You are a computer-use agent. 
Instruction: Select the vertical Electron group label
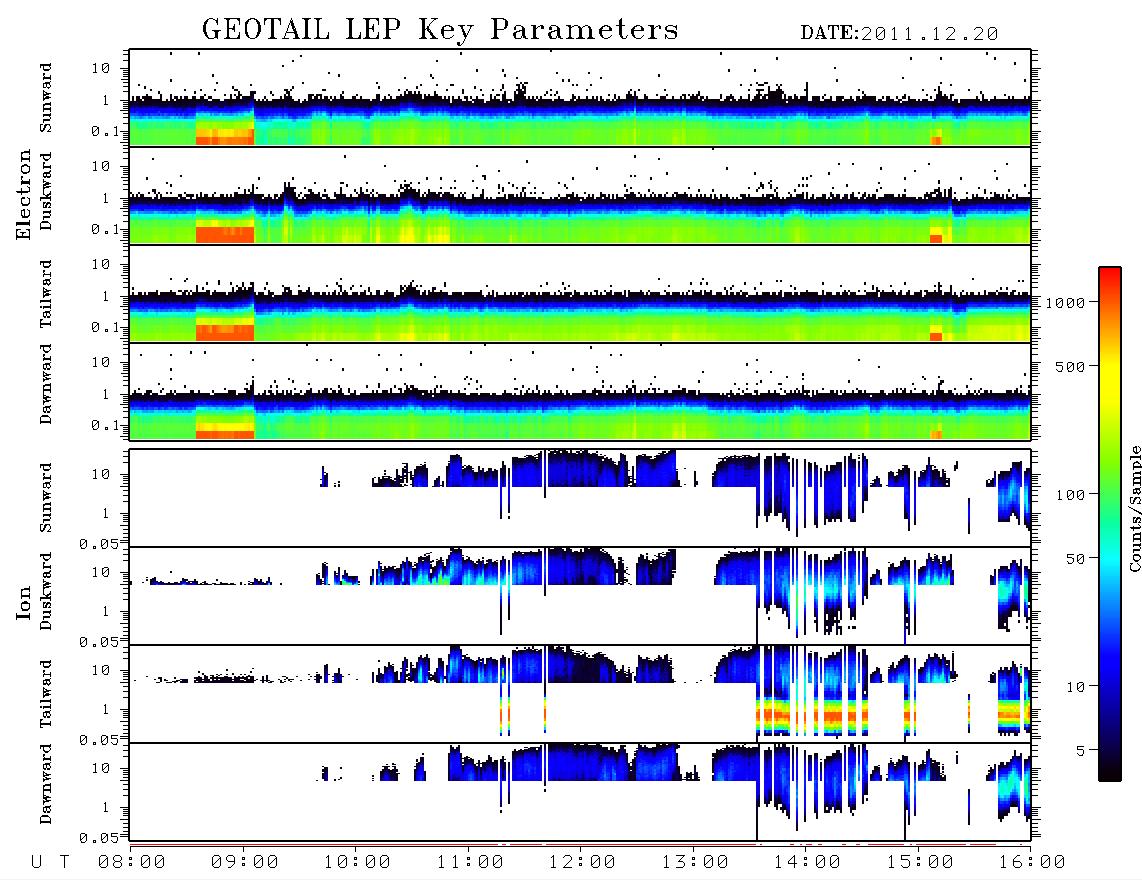[x=23, y=194]
